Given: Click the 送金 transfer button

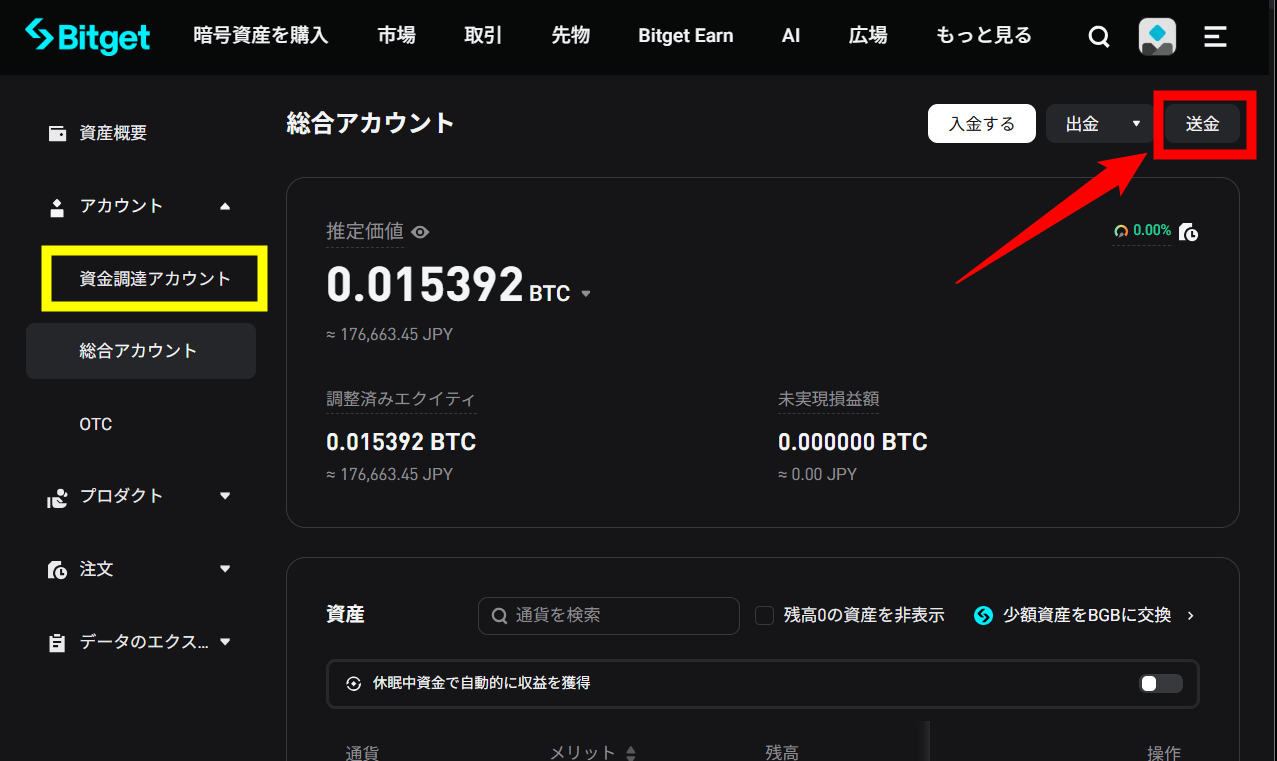Looking at the screenshot, I should click(x=1202, y=124).
